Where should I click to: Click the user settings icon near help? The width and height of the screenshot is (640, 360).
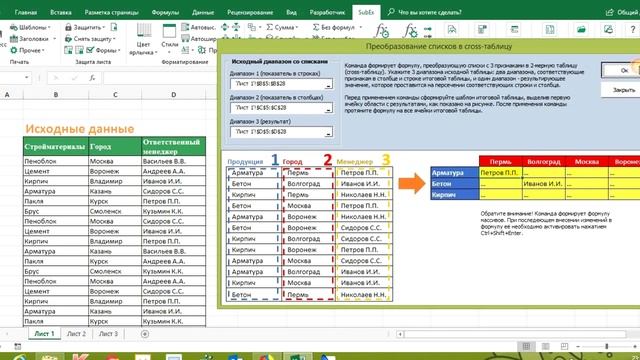coord(608,29)
